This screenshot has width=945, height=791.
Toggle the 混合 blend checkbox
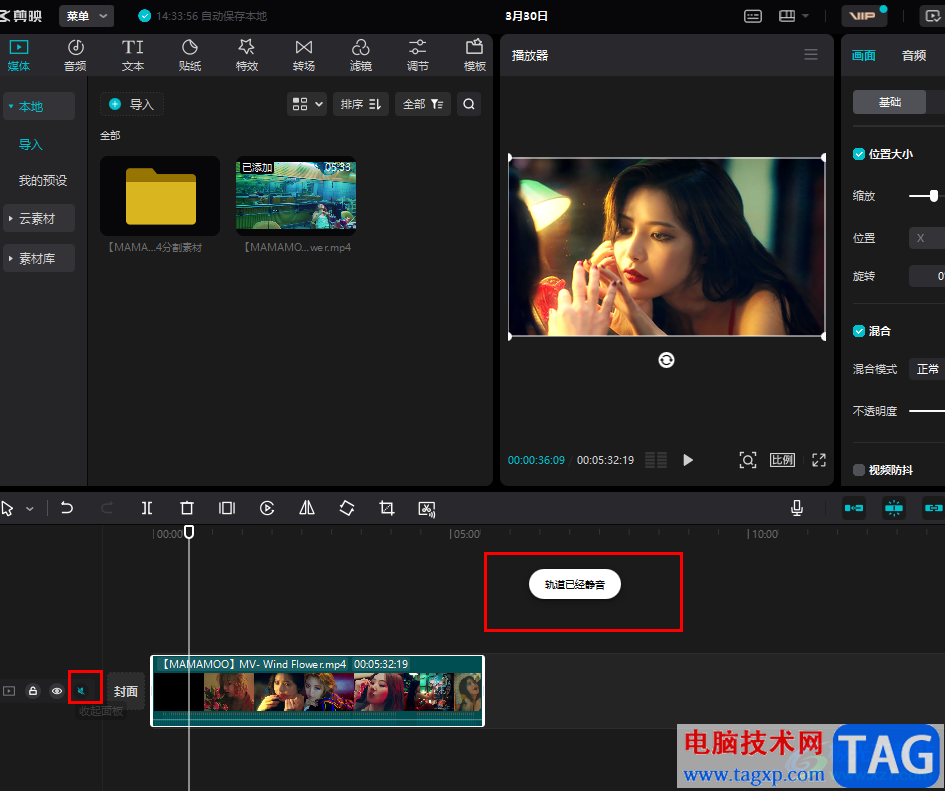click(x=859, y=331)
